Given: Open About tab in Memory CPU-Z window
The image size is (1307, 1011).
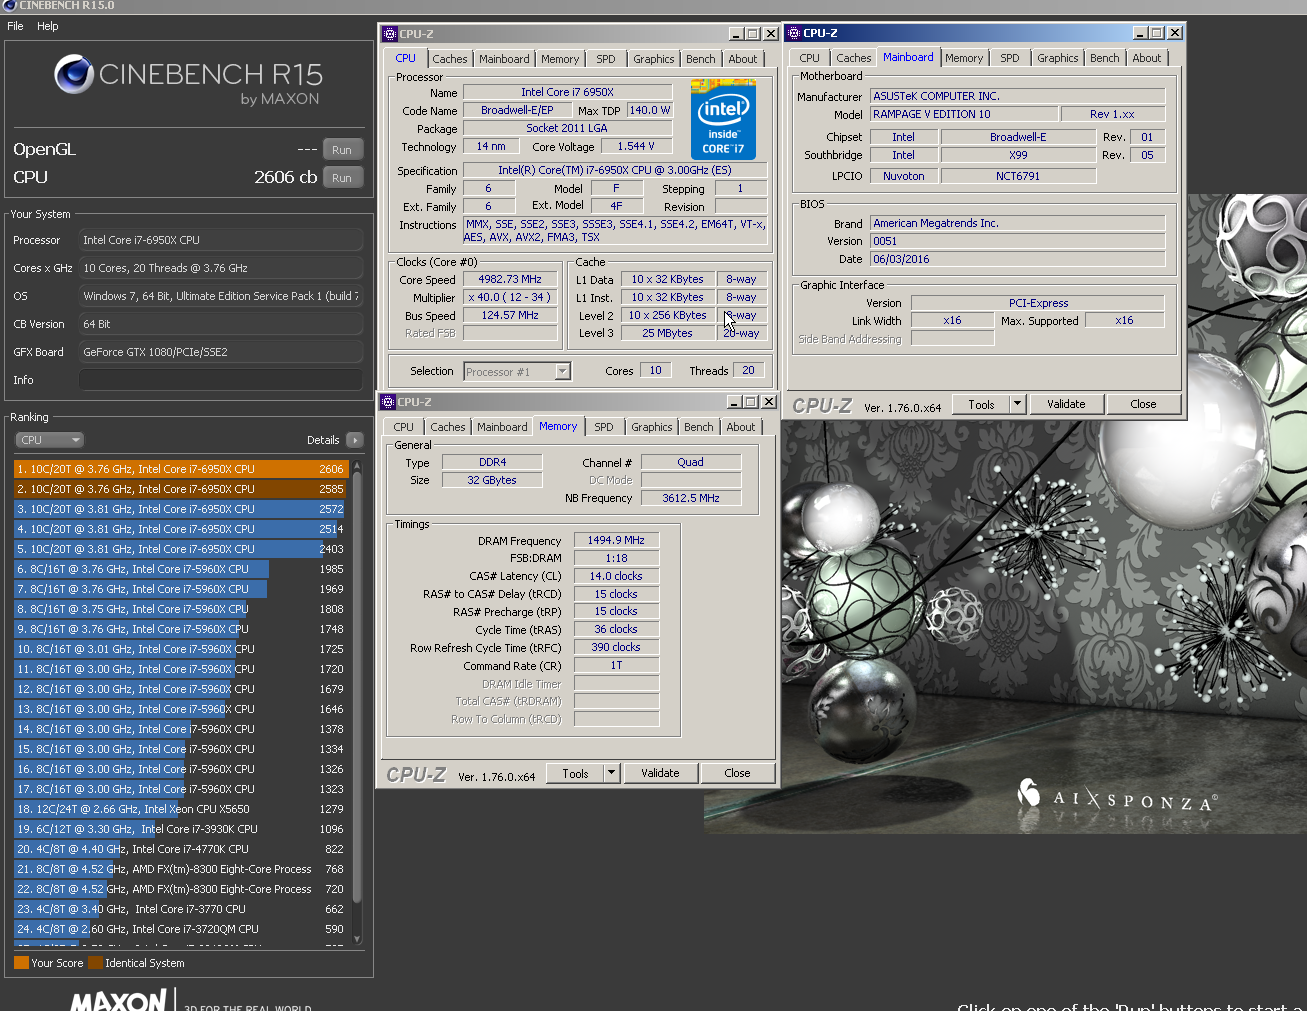Looking at the screenshot, I should (x=741, y=427).
